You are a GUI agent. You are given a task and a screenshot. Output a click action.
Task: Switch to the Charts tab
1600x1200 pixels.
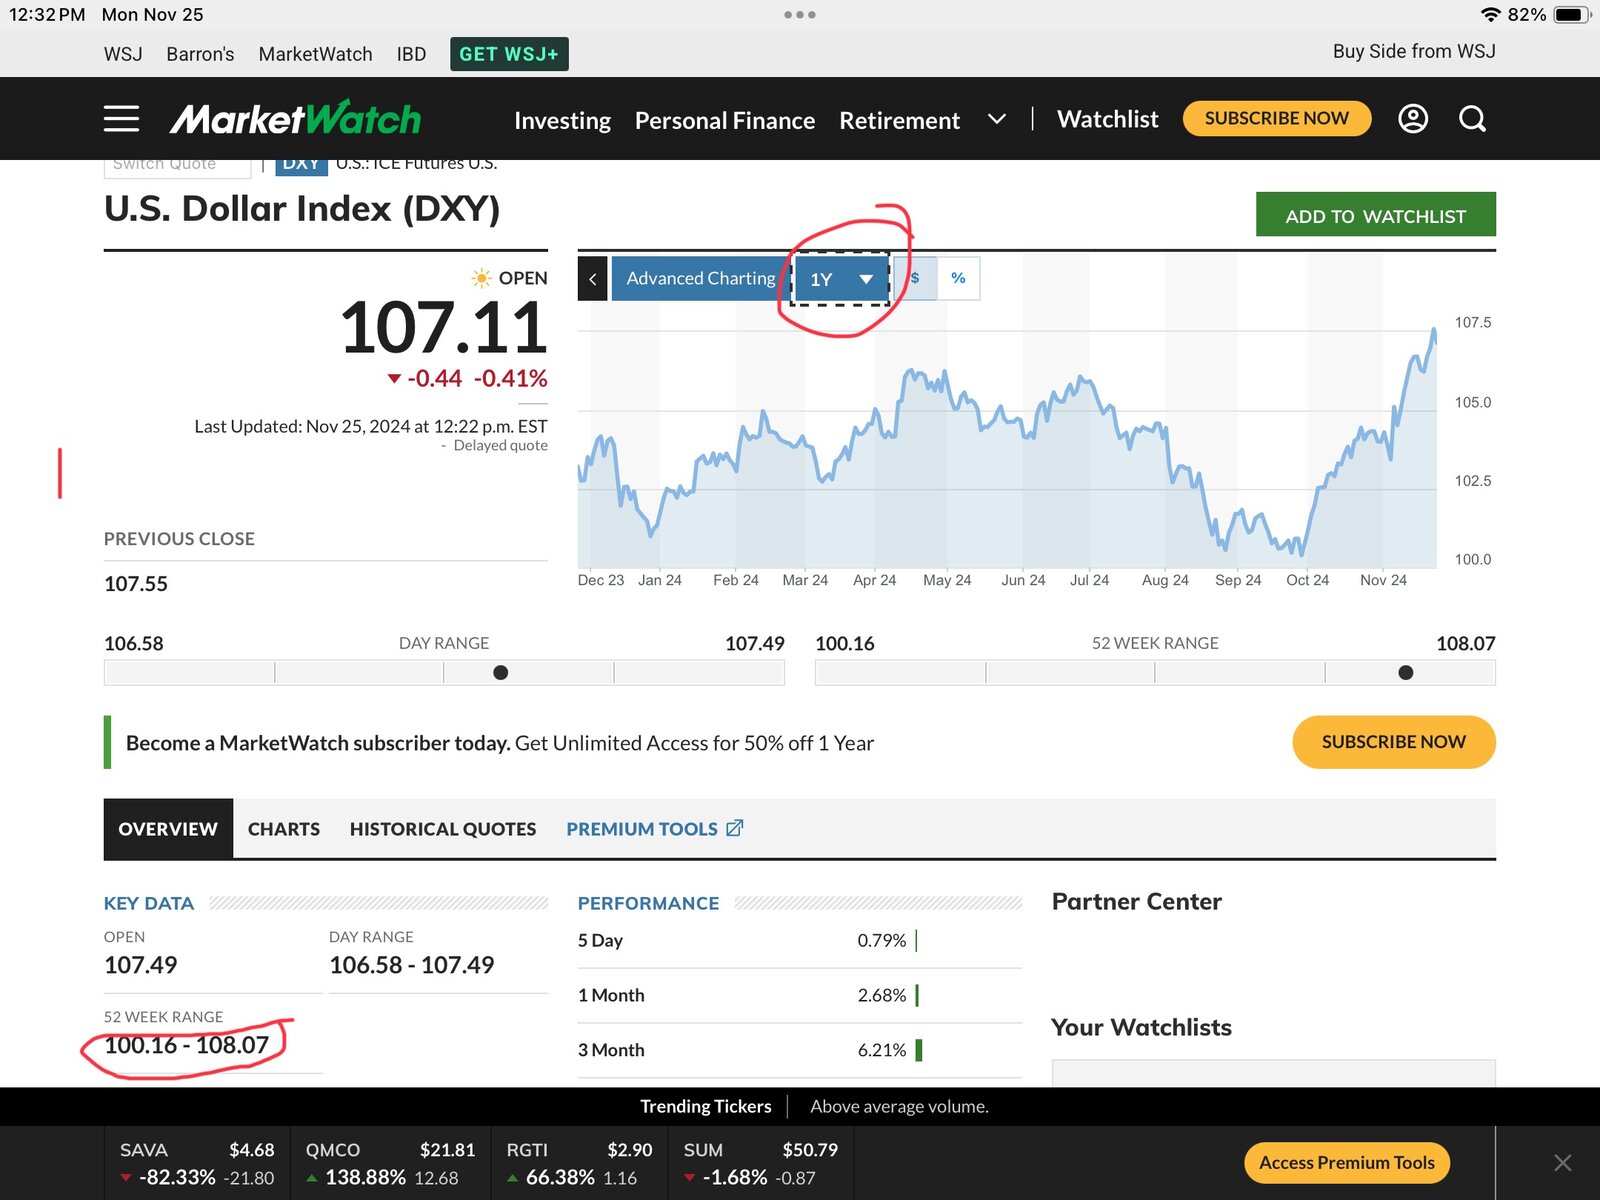[284, 828]
